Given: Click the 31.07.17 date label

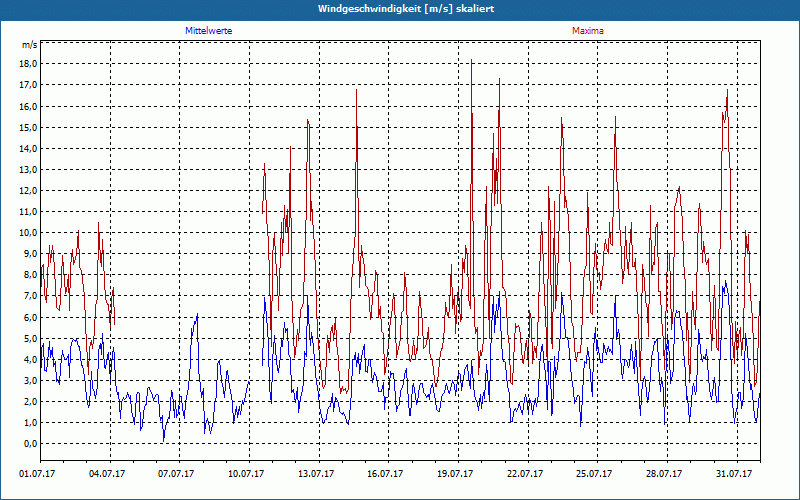Looking at the screenshot, I should point(734,474).
